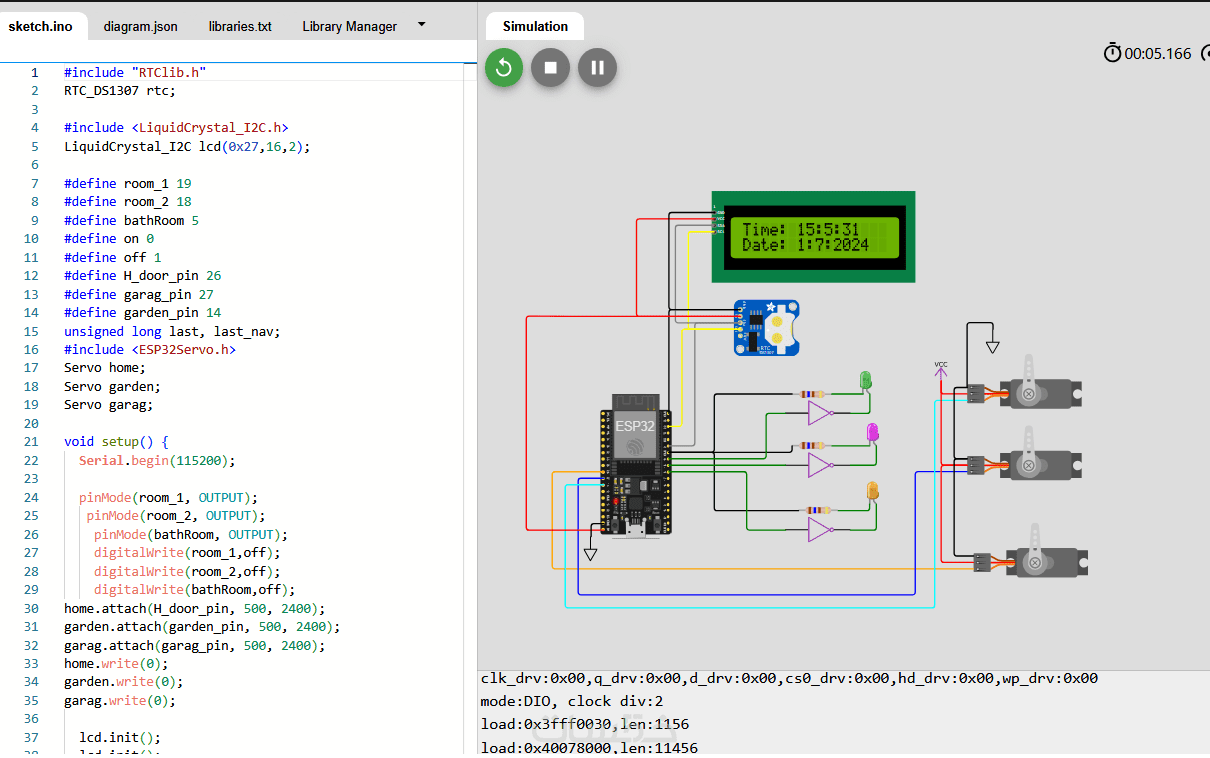Click the '#define room_1 19' line
Image resolution: width=1210 pixels, height=758 pixels.
(x=127, y=183)
